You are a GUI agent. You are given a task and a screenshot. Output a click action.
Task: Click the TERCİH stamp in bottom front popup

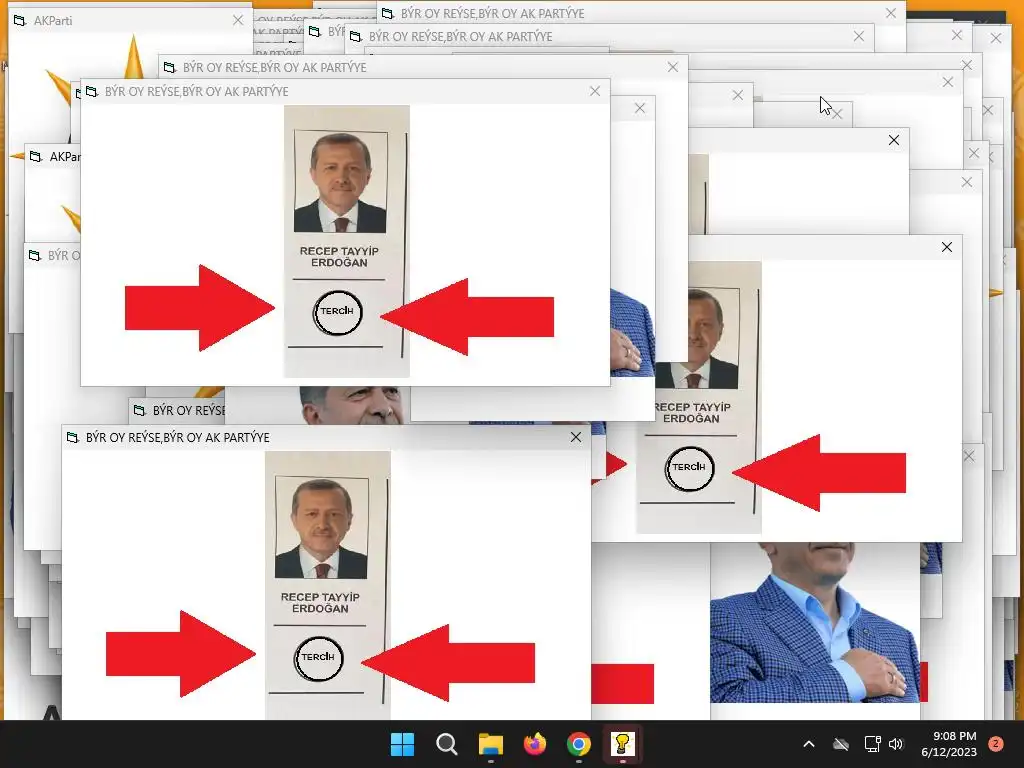click(318, 658)
